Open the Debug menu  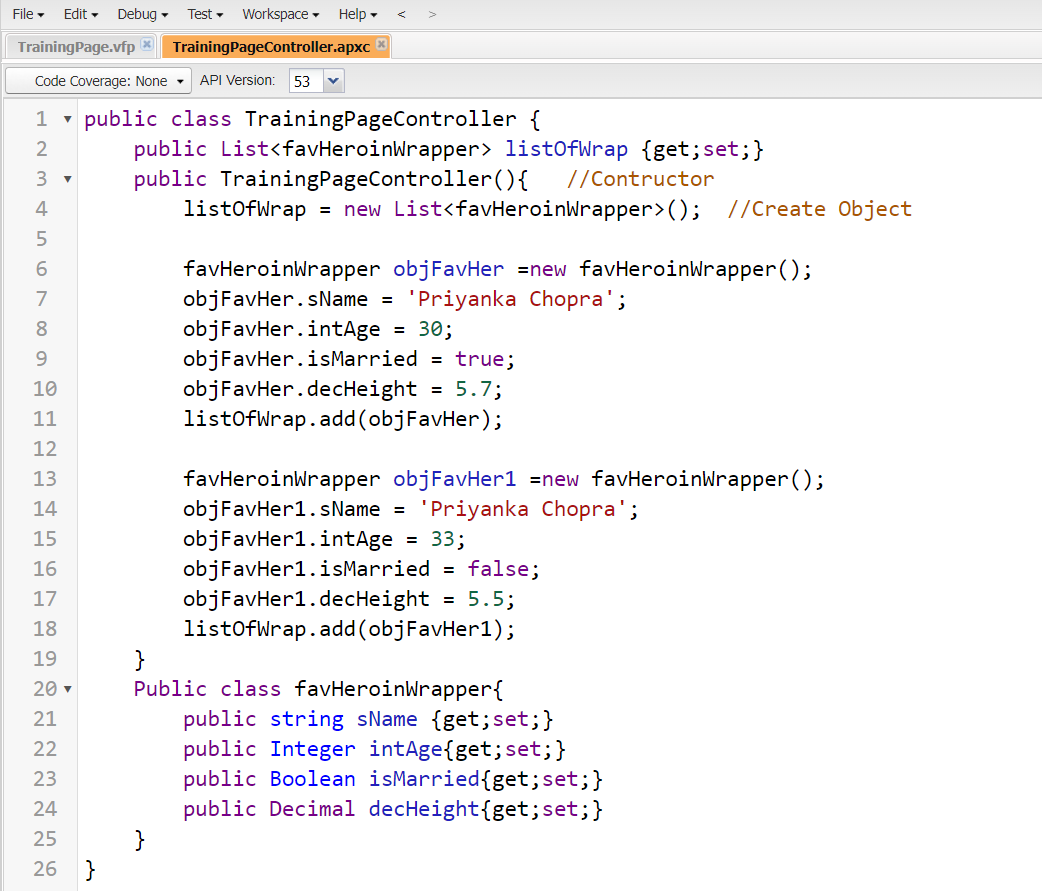142,15
